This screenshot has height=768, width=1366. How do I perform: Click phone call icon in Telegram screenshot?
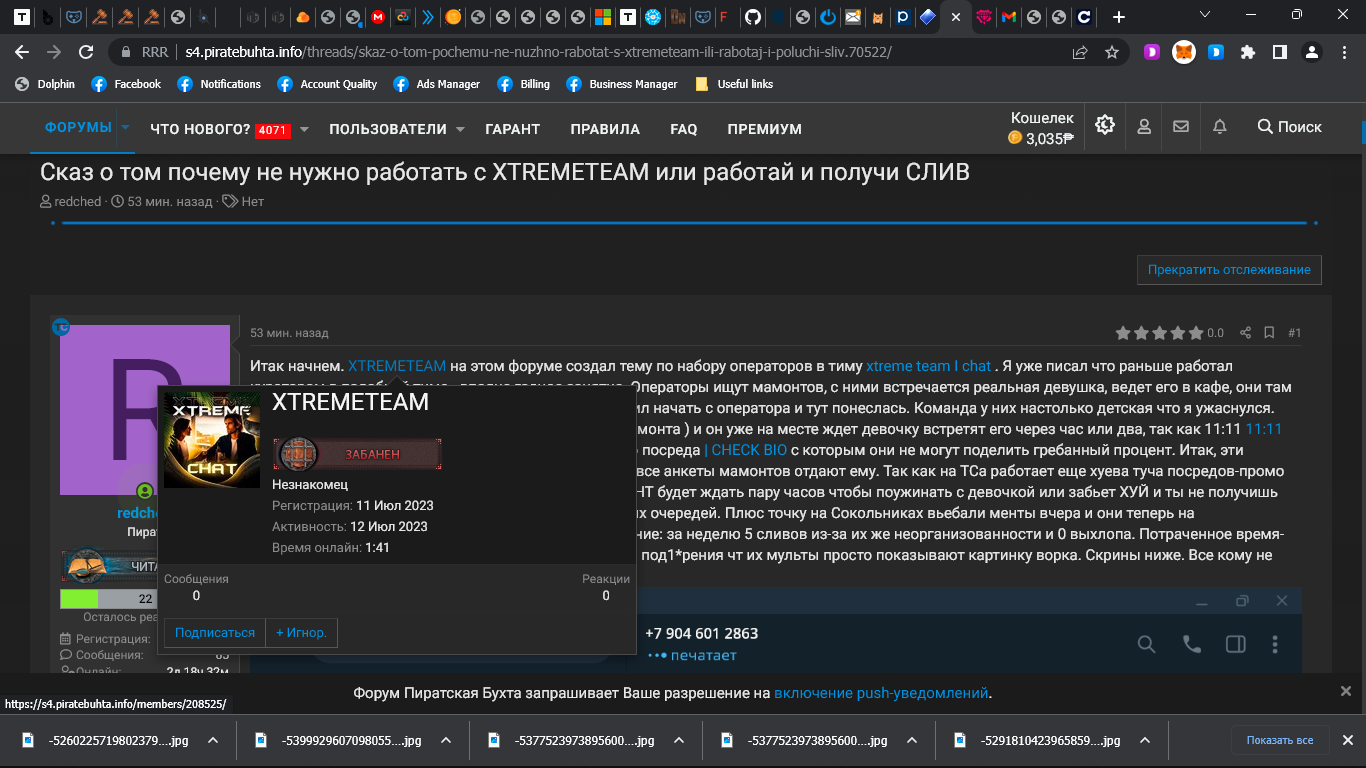(x=1192, y=644)
